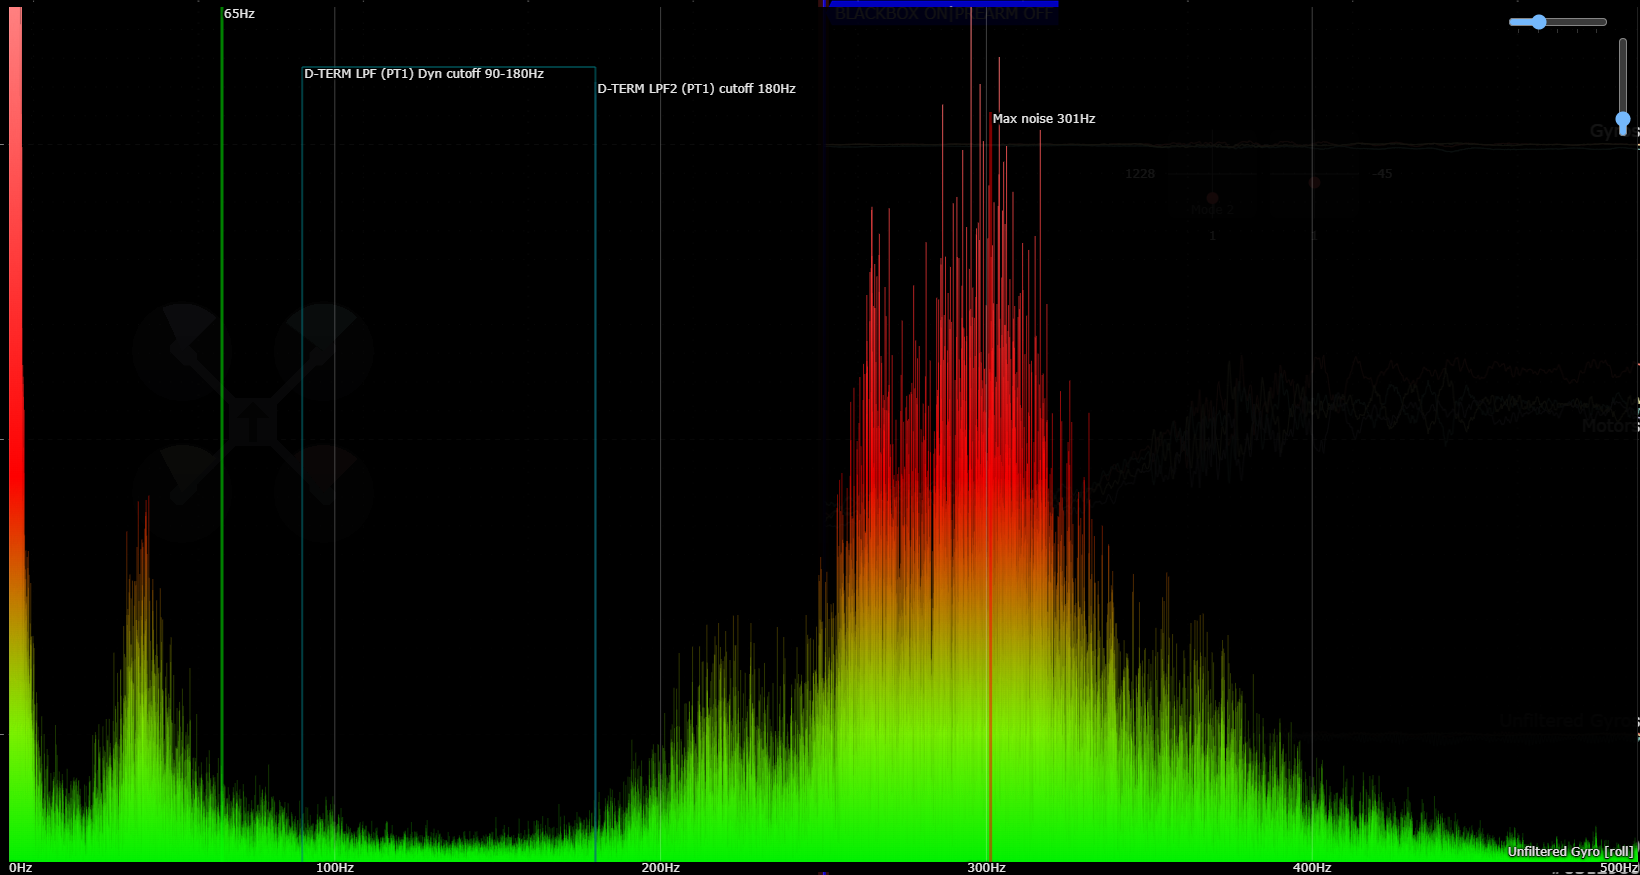The height and width of the screenshot is (875, 1640).
Task: Click the 0Hz axis label
Action: coord(21,868)
